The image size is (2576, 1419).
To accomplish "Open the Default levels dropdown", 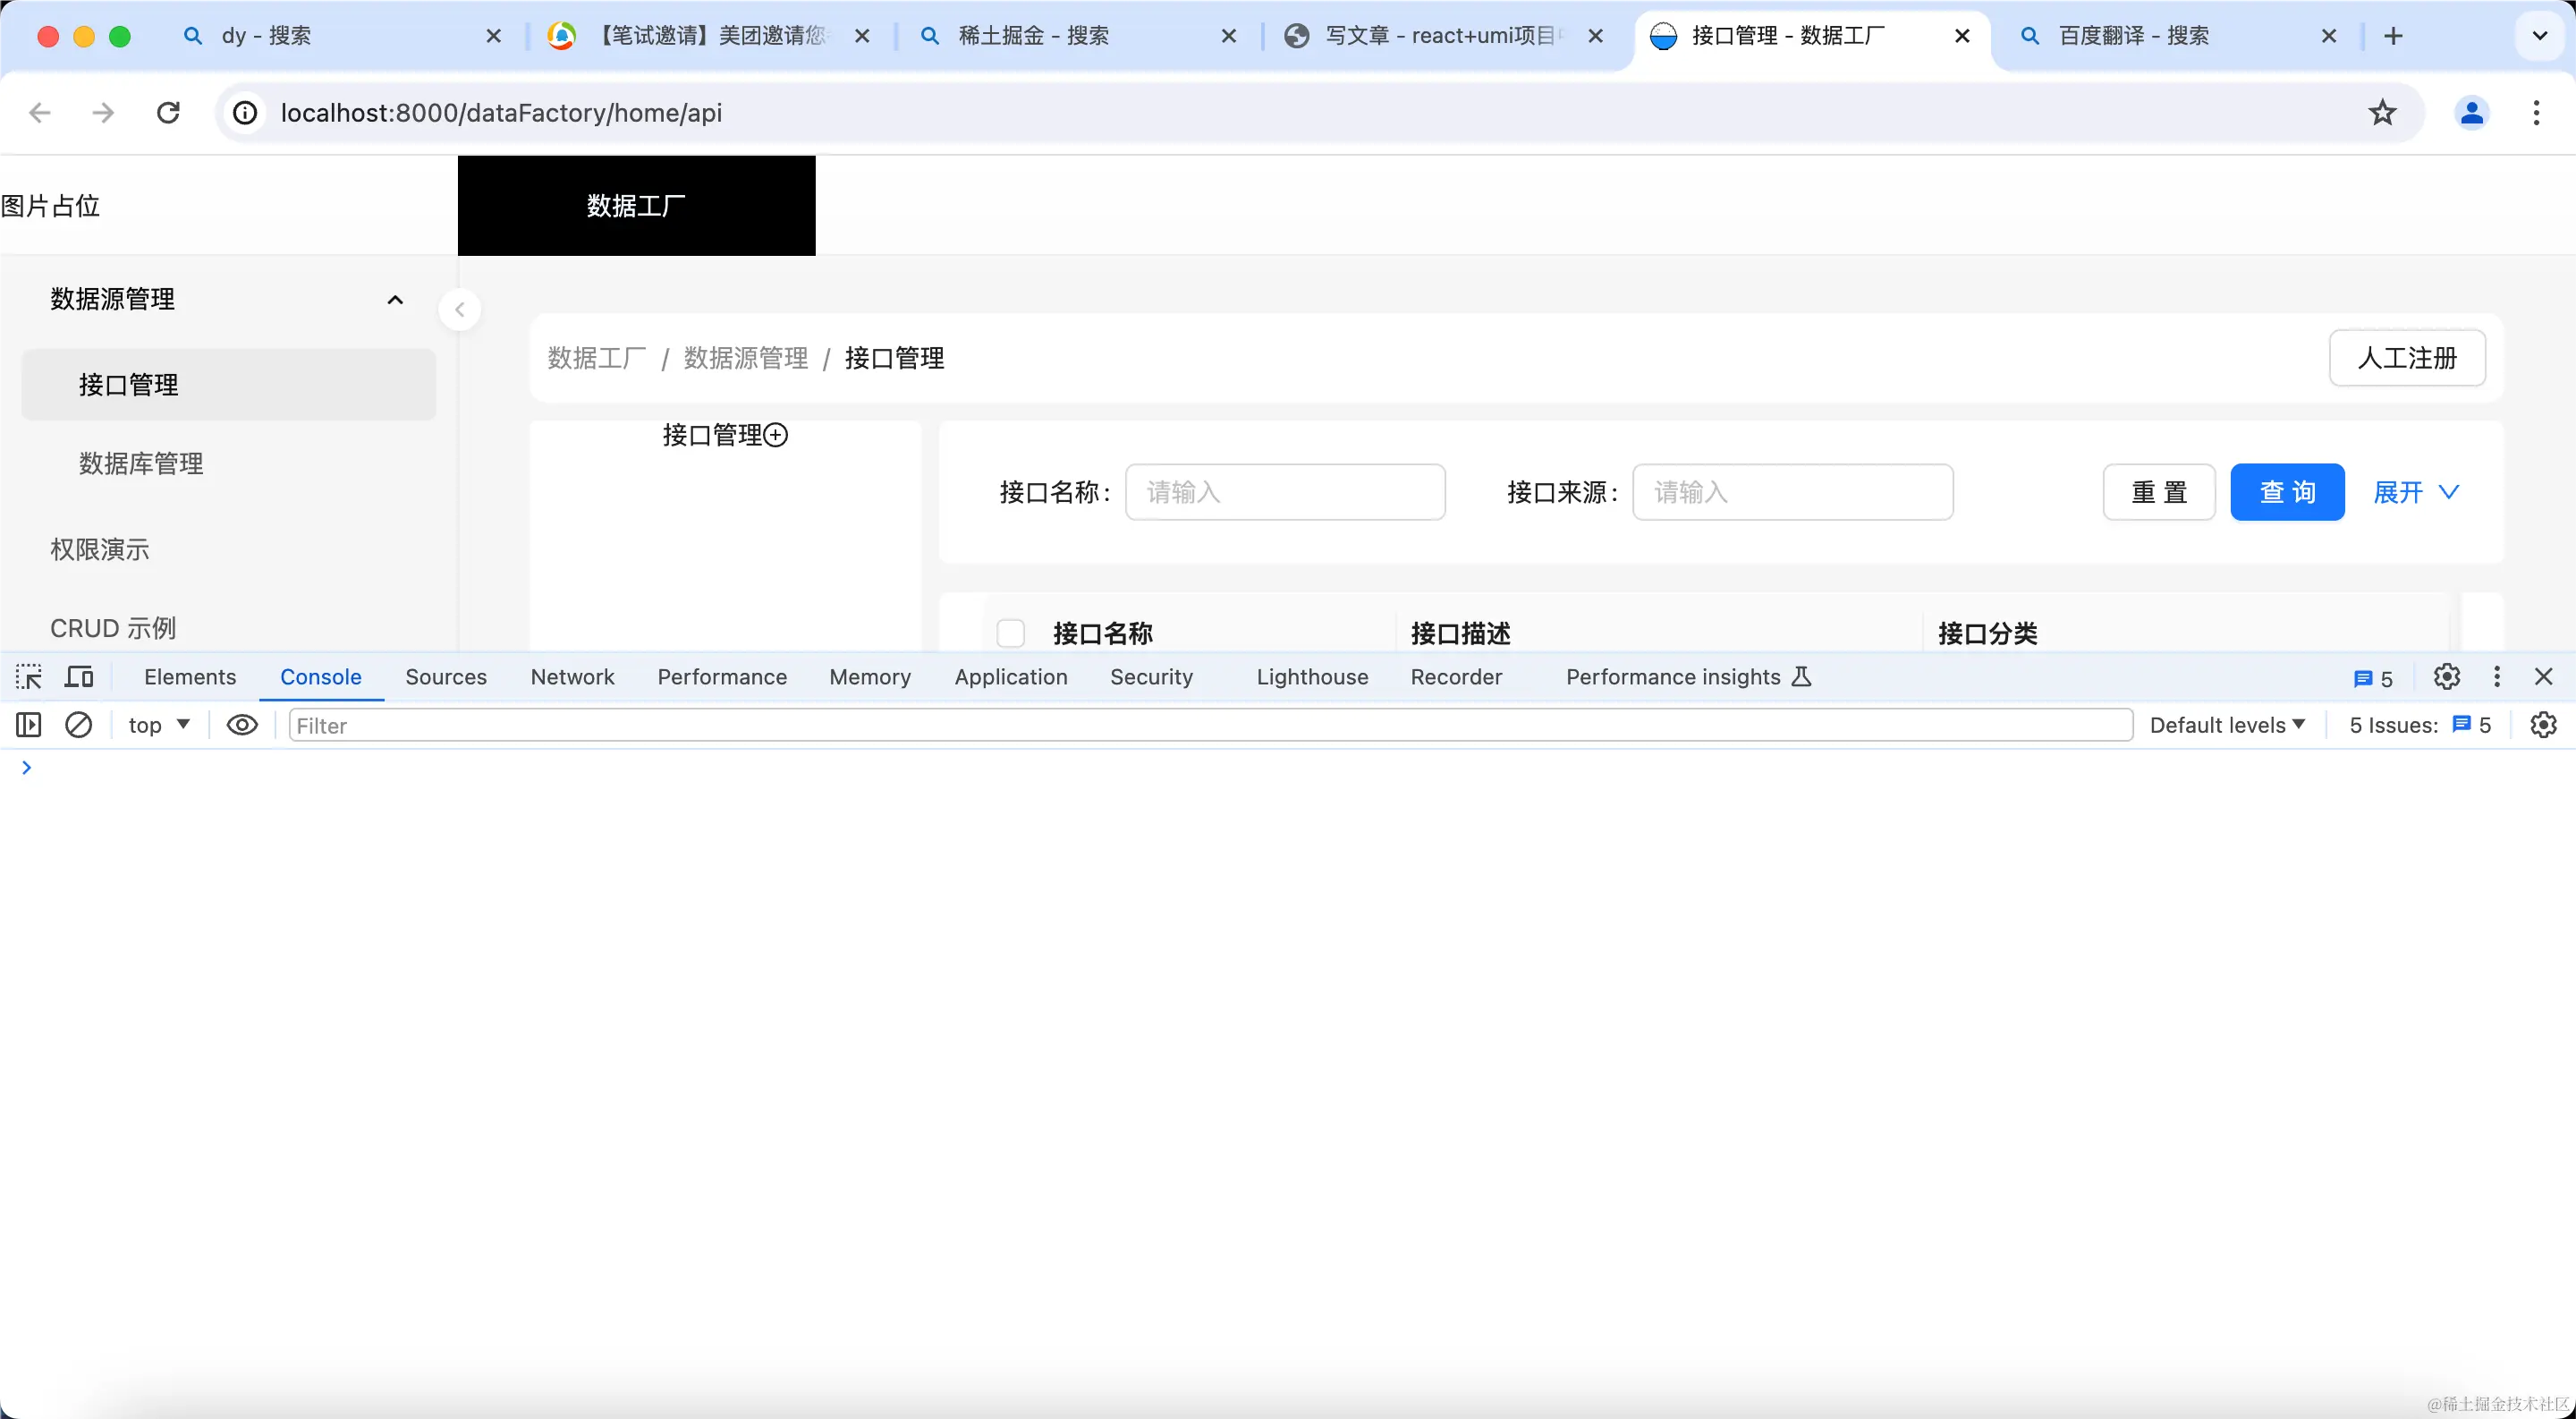I will 2224,725.
